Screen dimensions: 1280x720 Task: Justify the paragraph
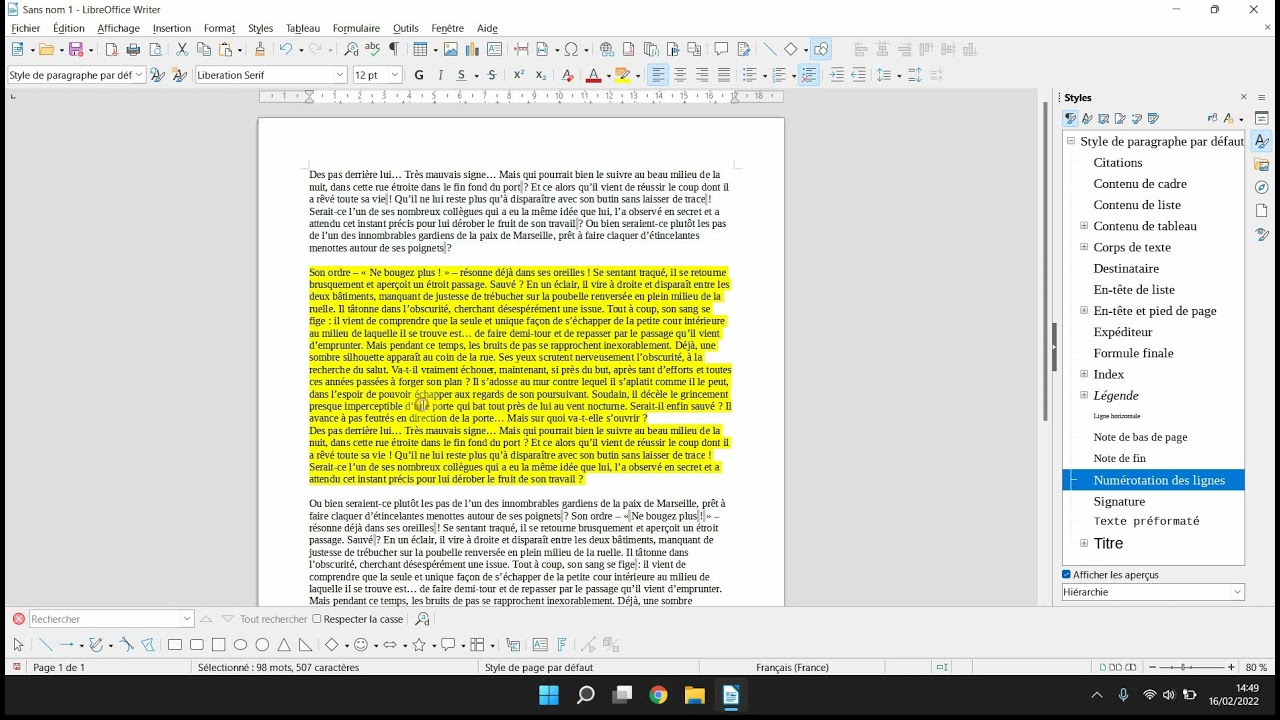(x=724, y=75)
